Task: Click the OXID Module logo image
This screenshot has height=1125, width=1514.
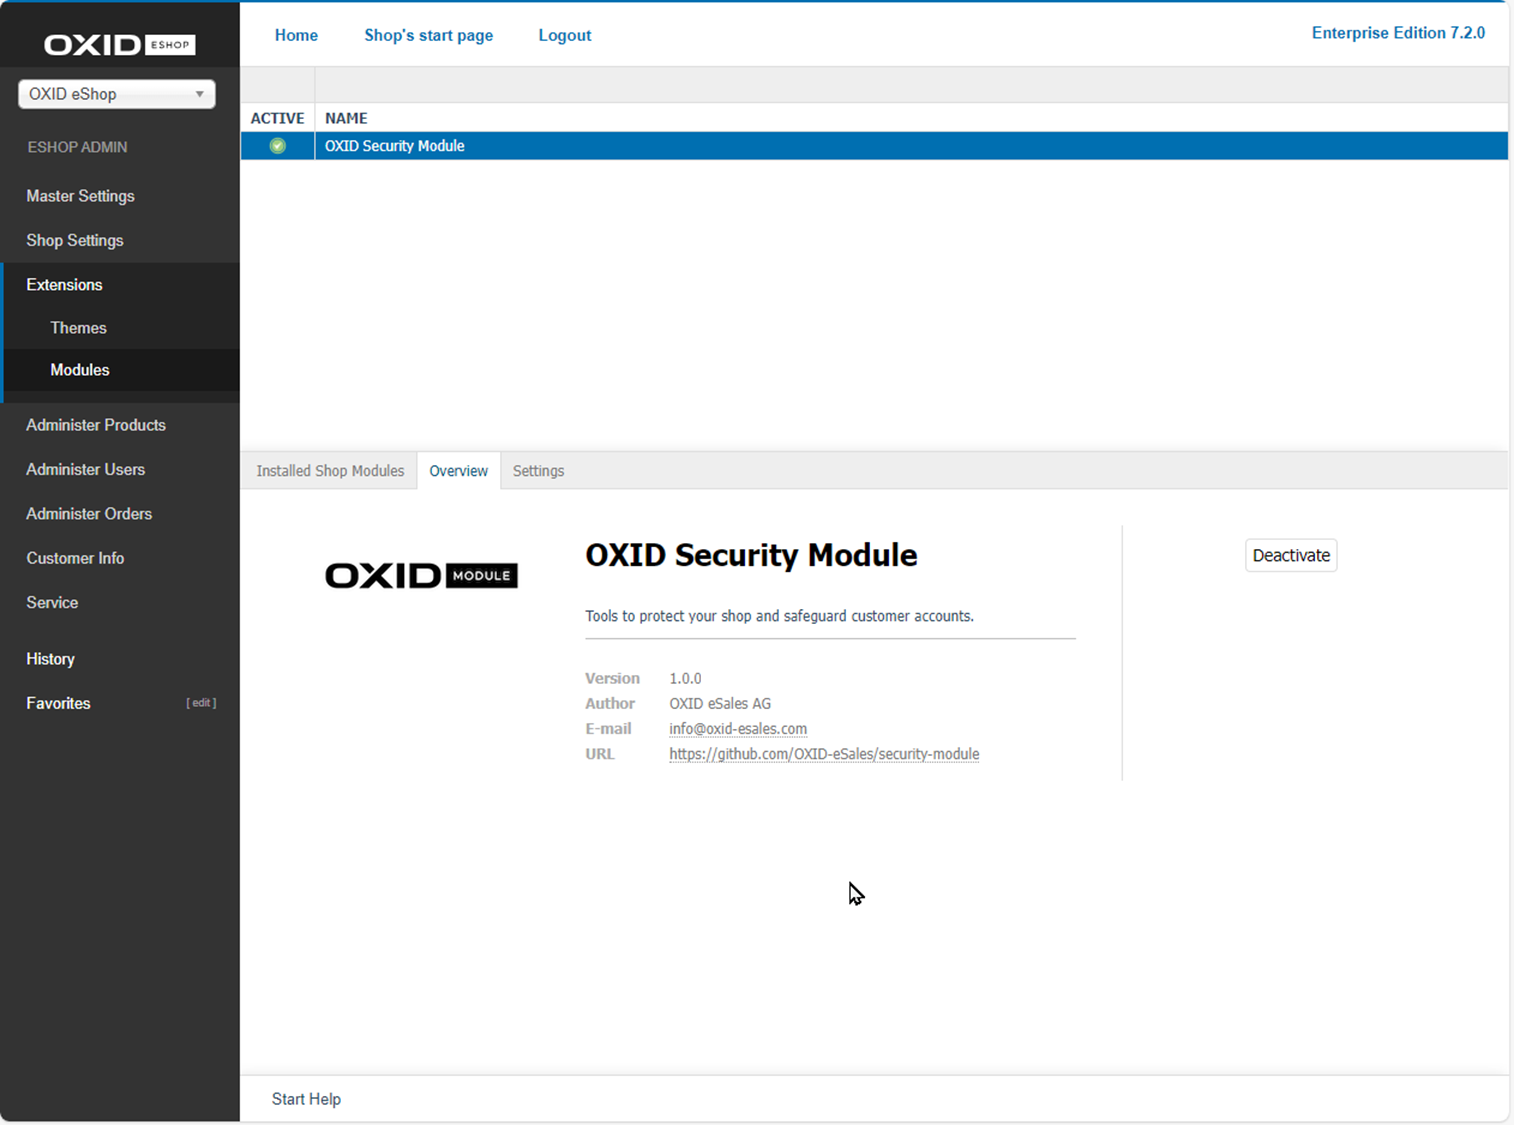Action: (x=421, y=575)
